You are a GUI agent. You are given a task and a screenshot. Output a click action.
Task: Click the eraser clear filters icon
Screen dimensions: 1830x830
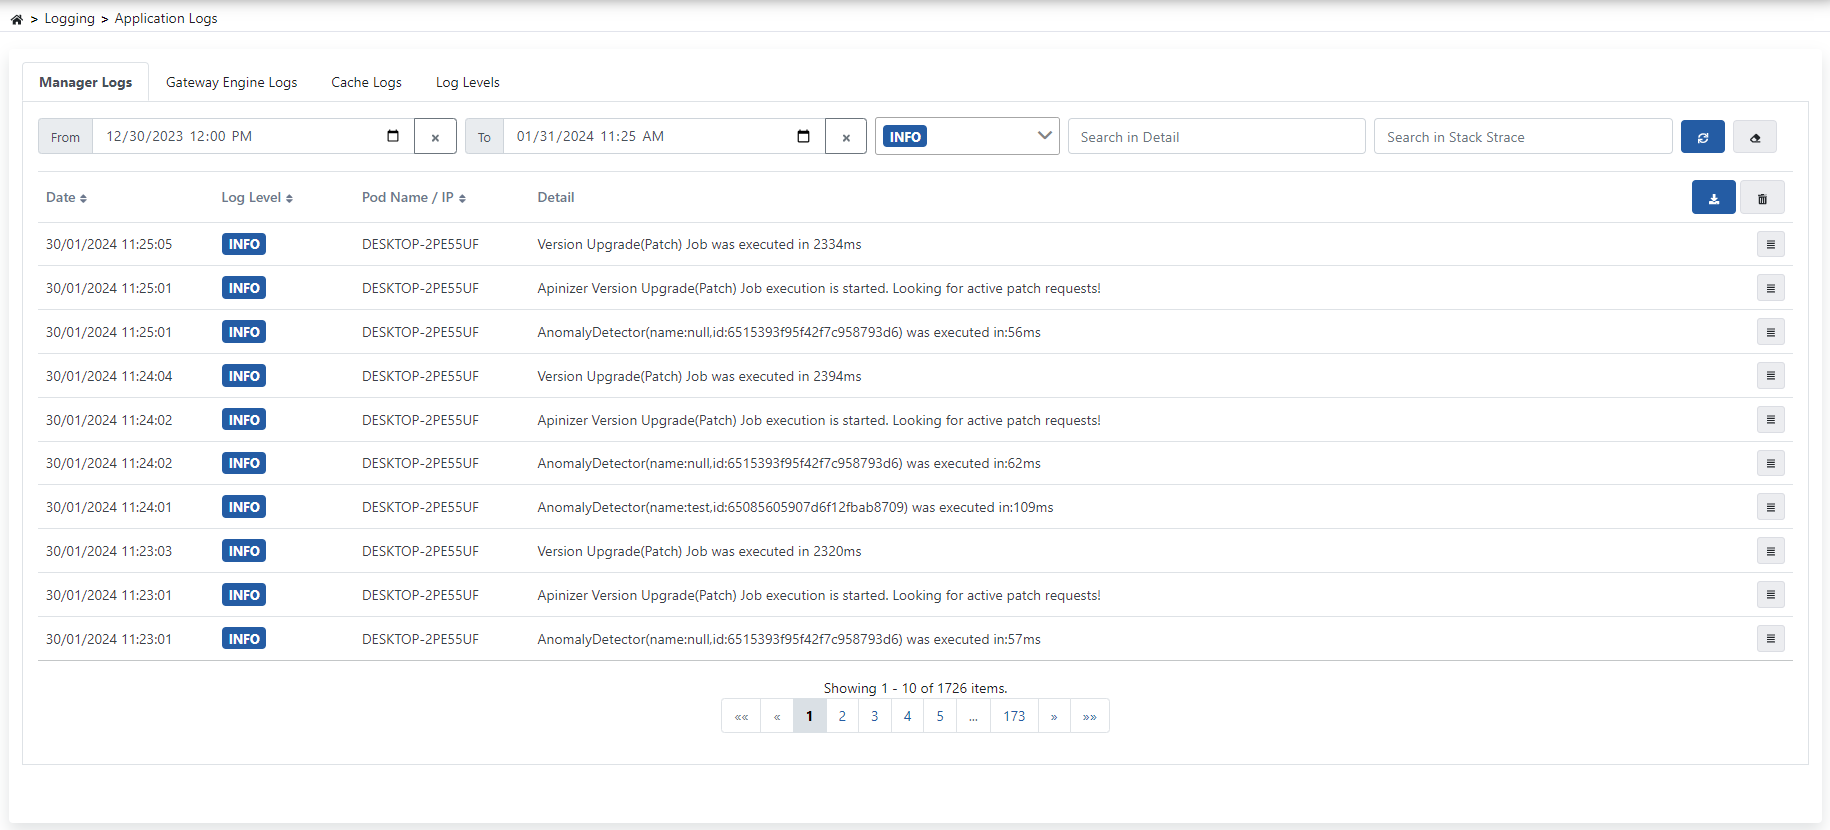(1754, 137)
